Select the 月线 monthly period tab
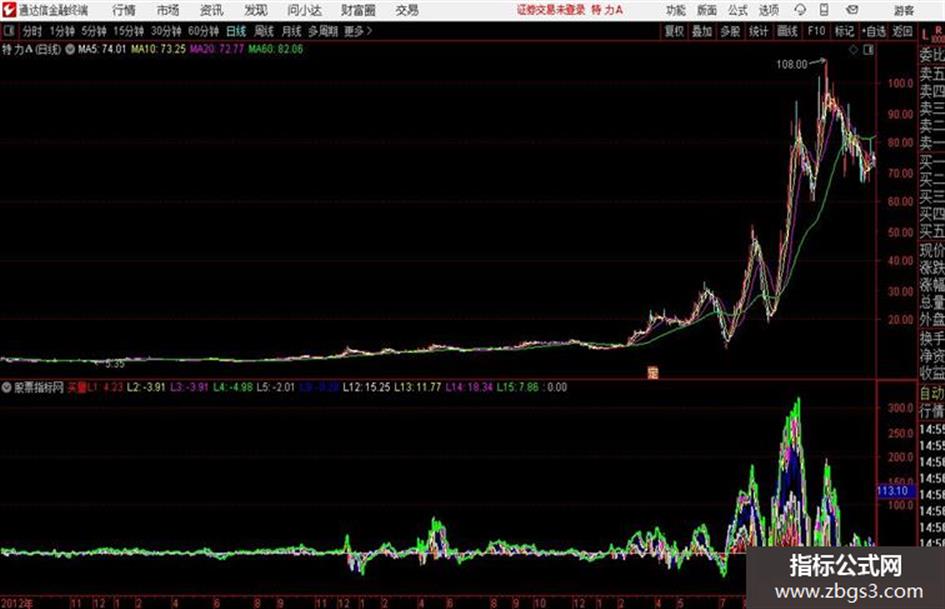The width and height of the screenshot is (945, 609). pyautogui.click(x=292, y=31)
